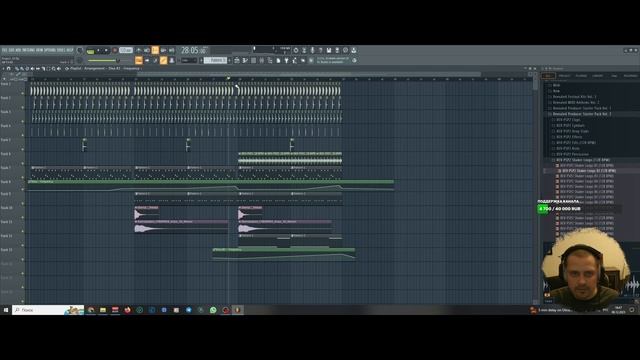
Task: Click the plus button next to Pattern 3
Action: [229, 60]
